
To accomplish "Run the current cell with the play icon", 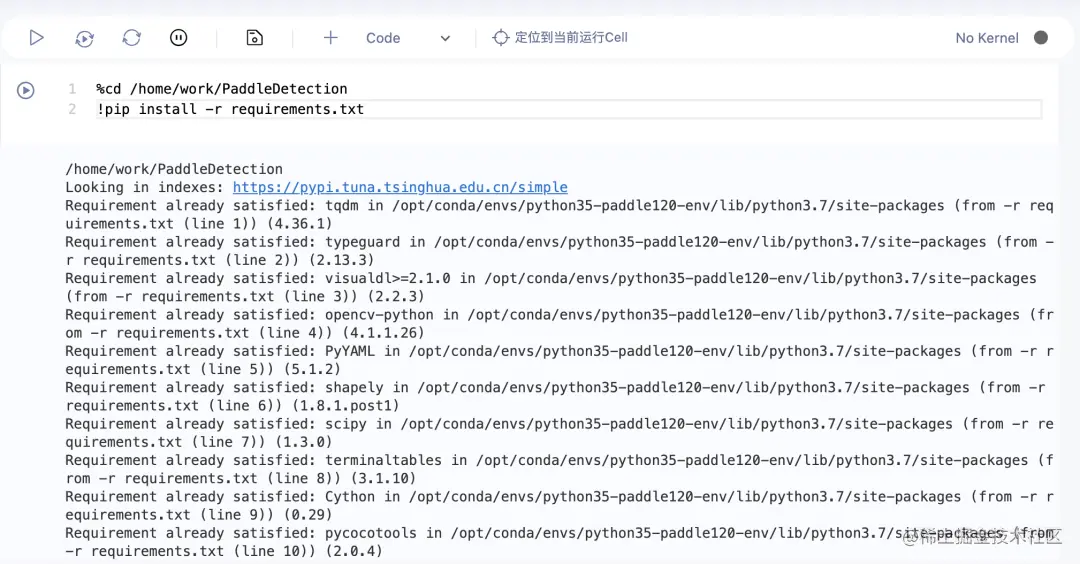I will coord(37,38).
